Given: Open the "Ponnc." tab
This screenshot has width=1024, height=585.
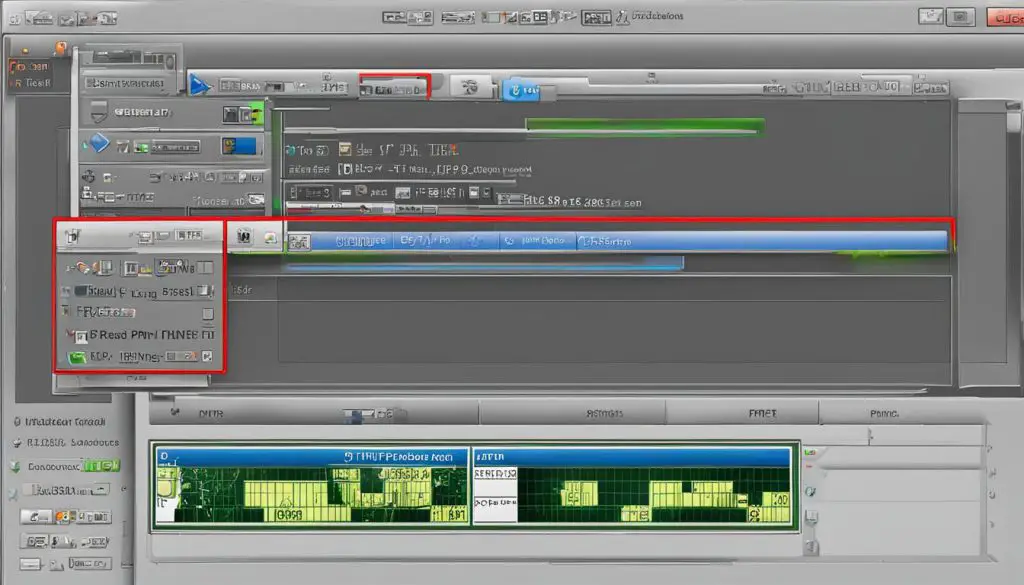Looking at the screenshot, I should point(884,413).
